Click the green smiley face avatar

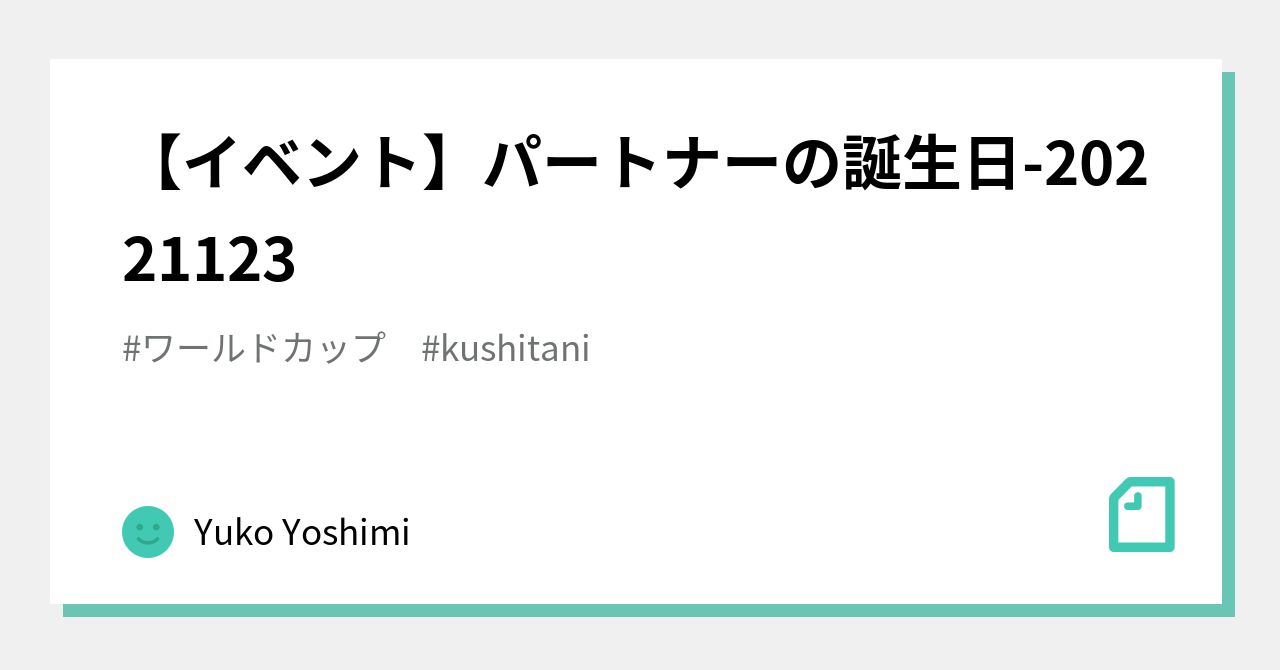click(x=148, y=532)
